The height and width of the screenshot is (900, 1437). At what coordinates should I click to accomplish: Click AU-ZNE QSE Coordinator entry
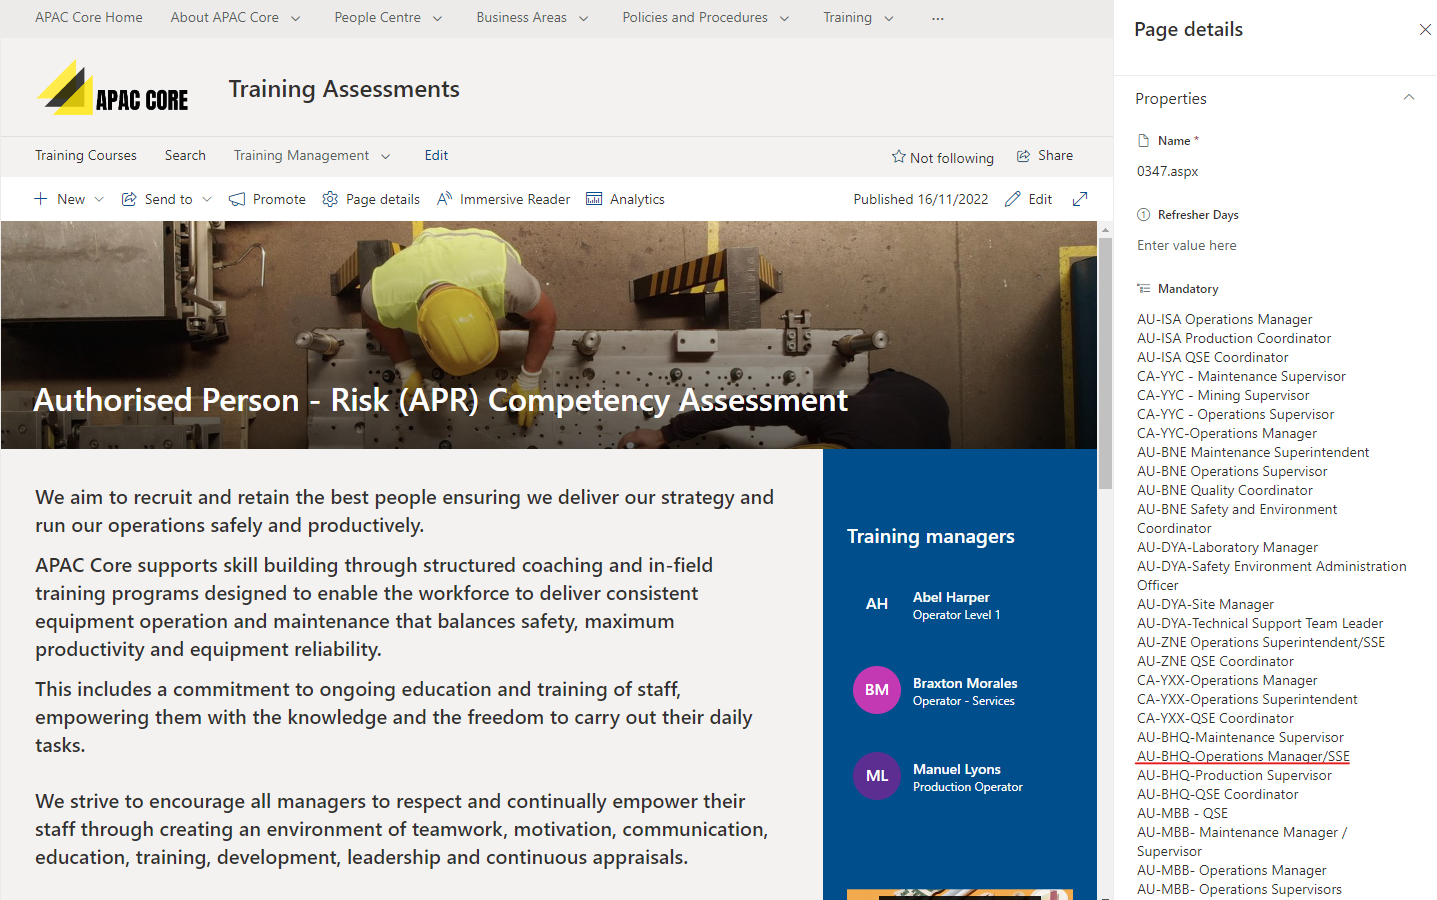click(x=1215, y=661)
